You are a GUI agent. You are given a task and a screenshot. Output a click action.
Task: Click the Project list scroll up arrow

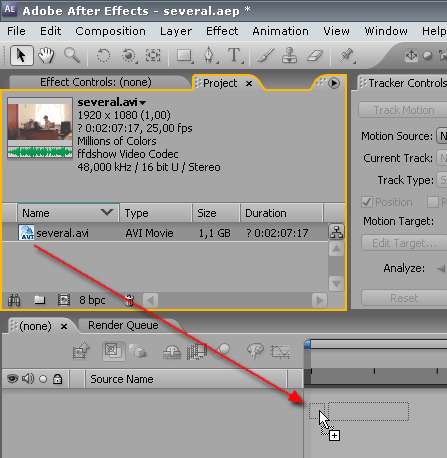point(336,249)
